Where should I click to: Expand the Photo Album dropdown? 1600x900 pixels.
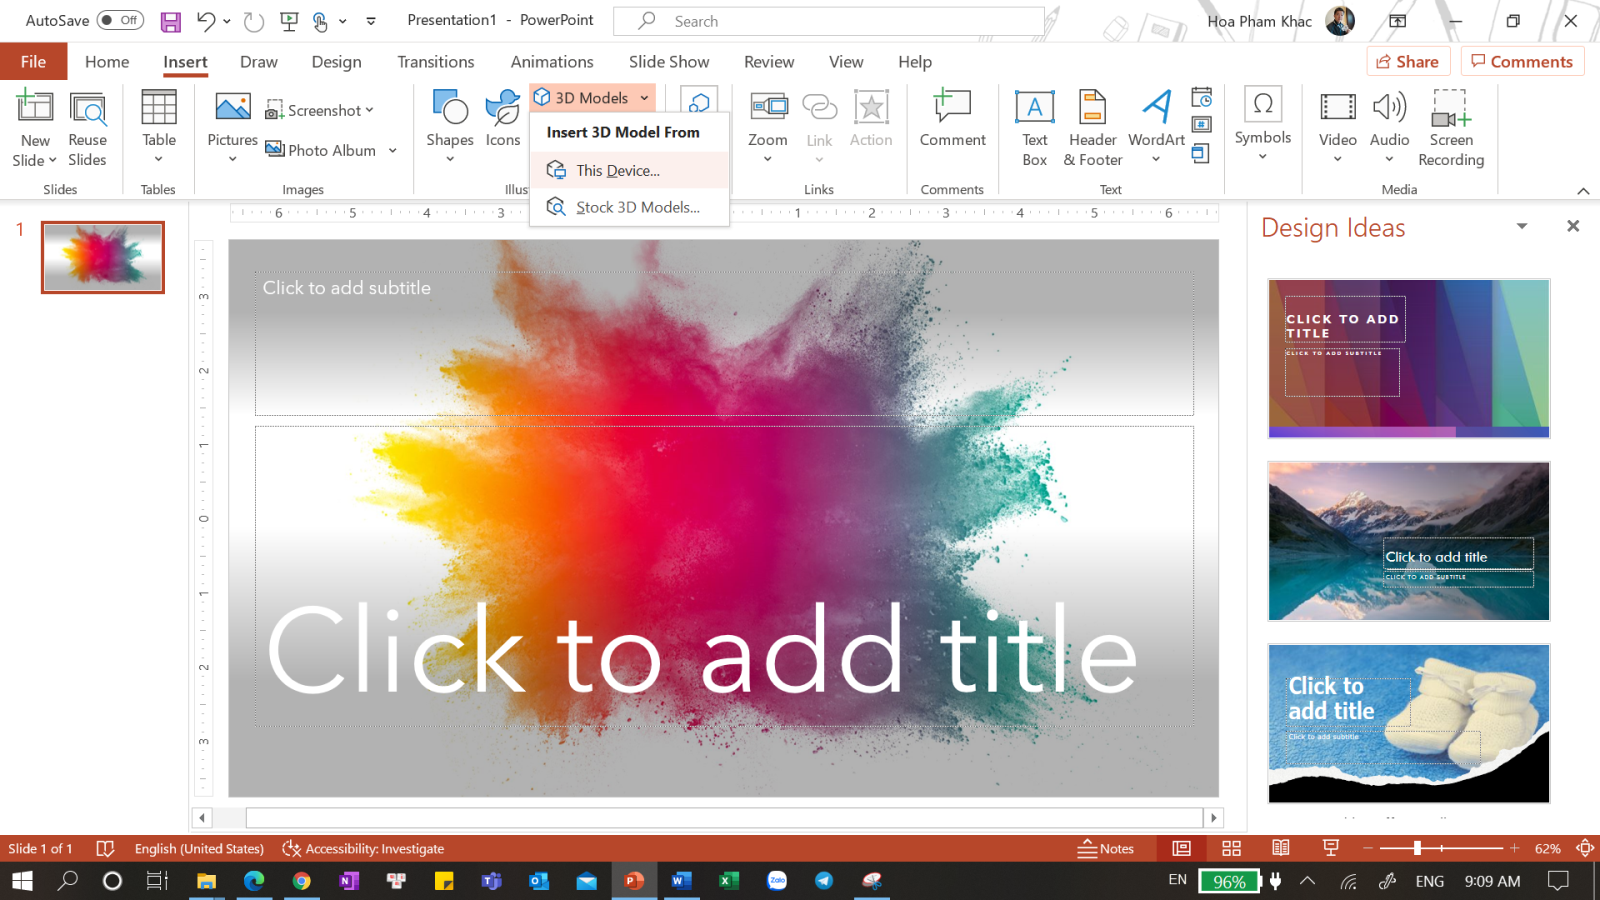point(392,150)
